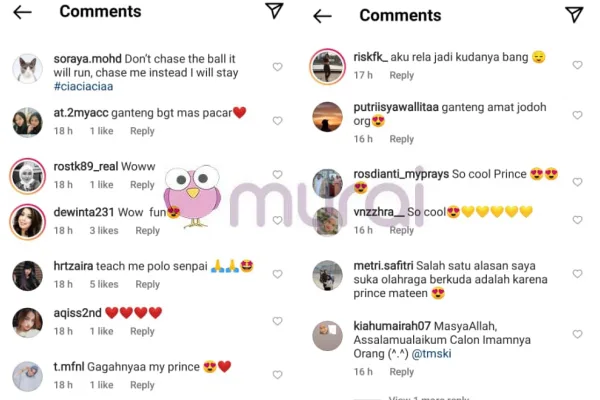Reply to dewinta231's comment
Image resolution: width=600 pixels, height=400 pixels.
click(x=147, y=231)
